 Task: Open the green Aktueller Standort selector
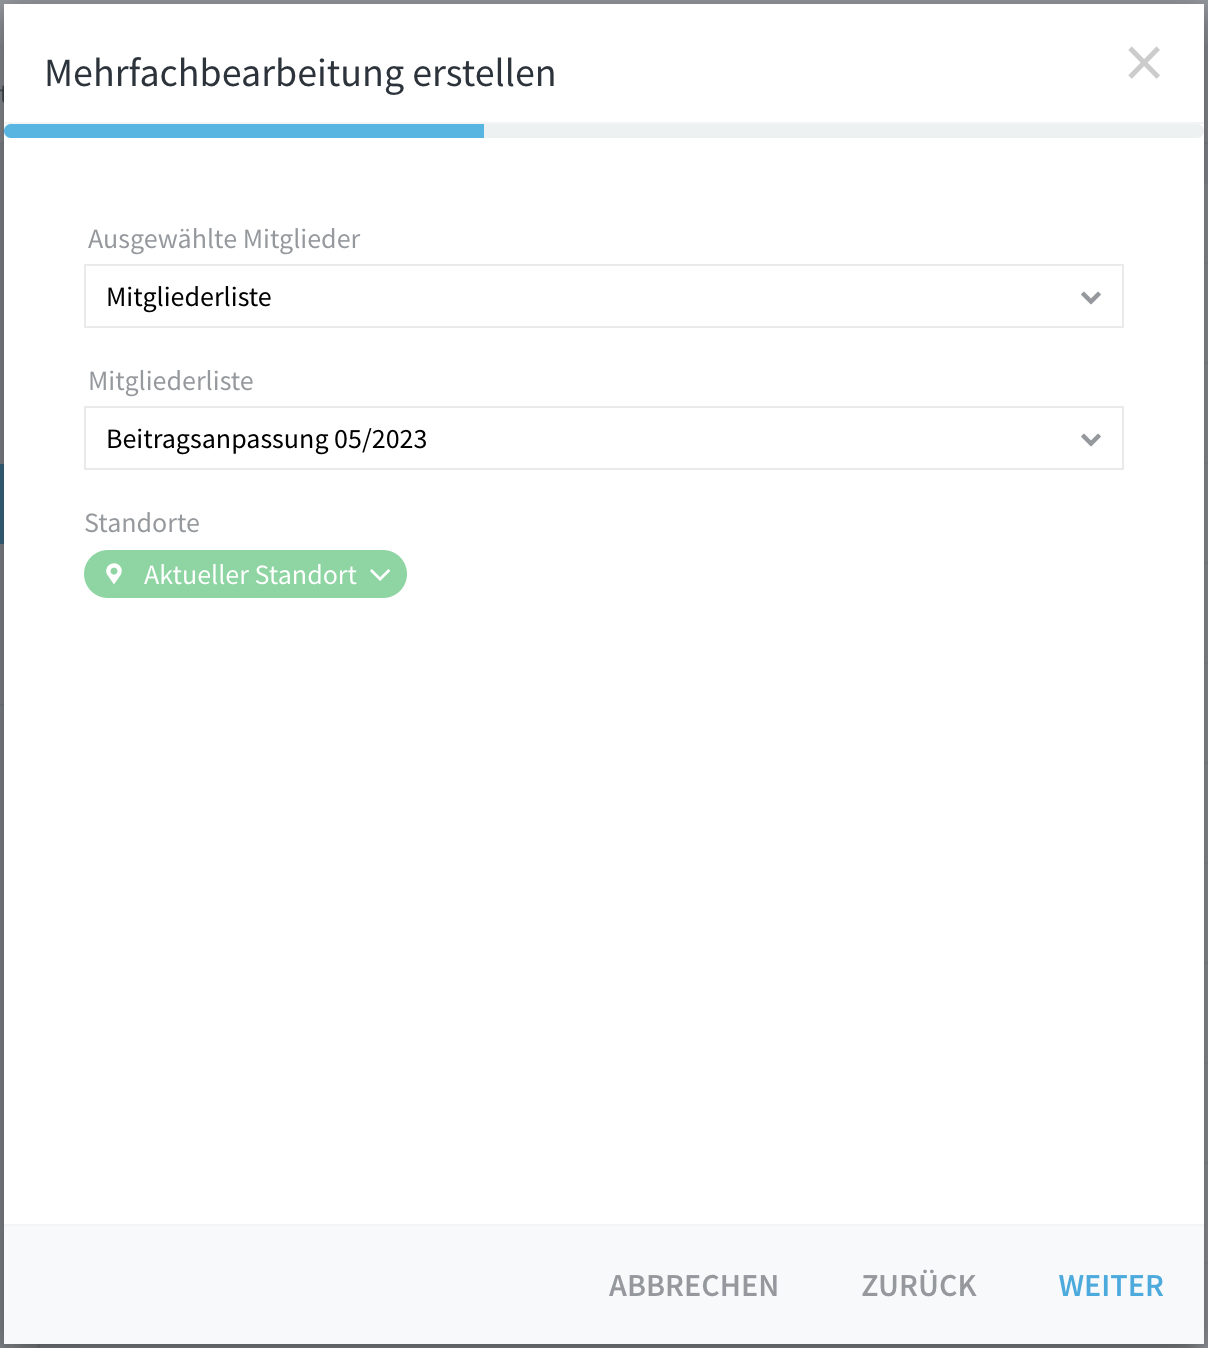point(245,574)
